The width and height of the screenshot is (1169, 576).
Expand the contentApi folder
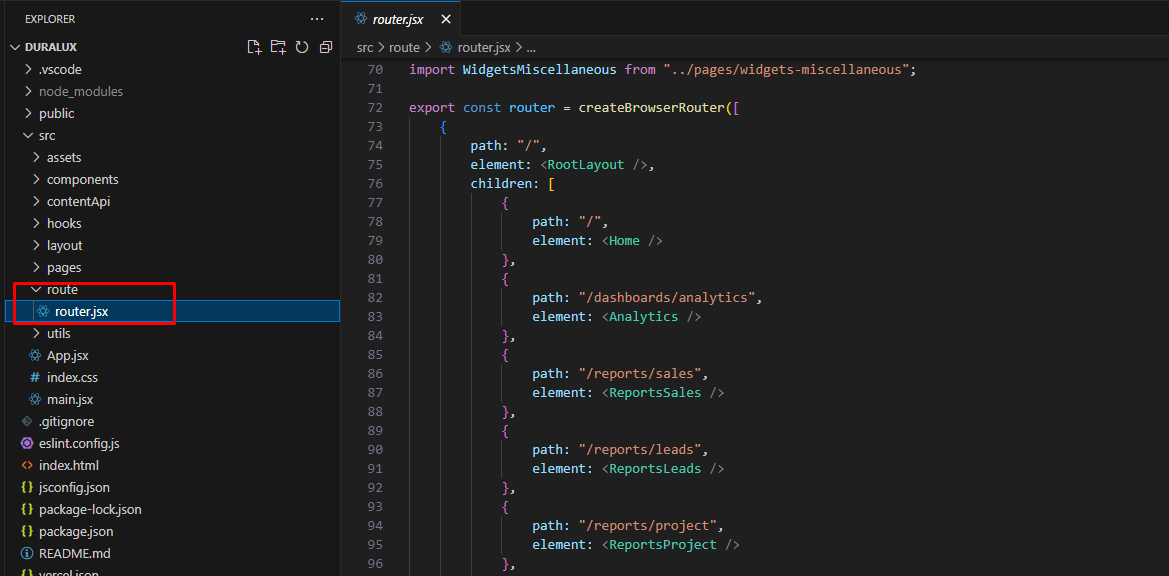37,201
